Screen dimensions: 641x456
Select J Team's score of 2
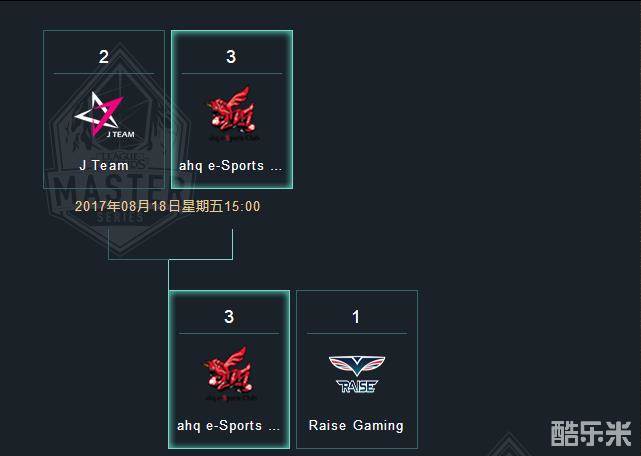point(104,57)
